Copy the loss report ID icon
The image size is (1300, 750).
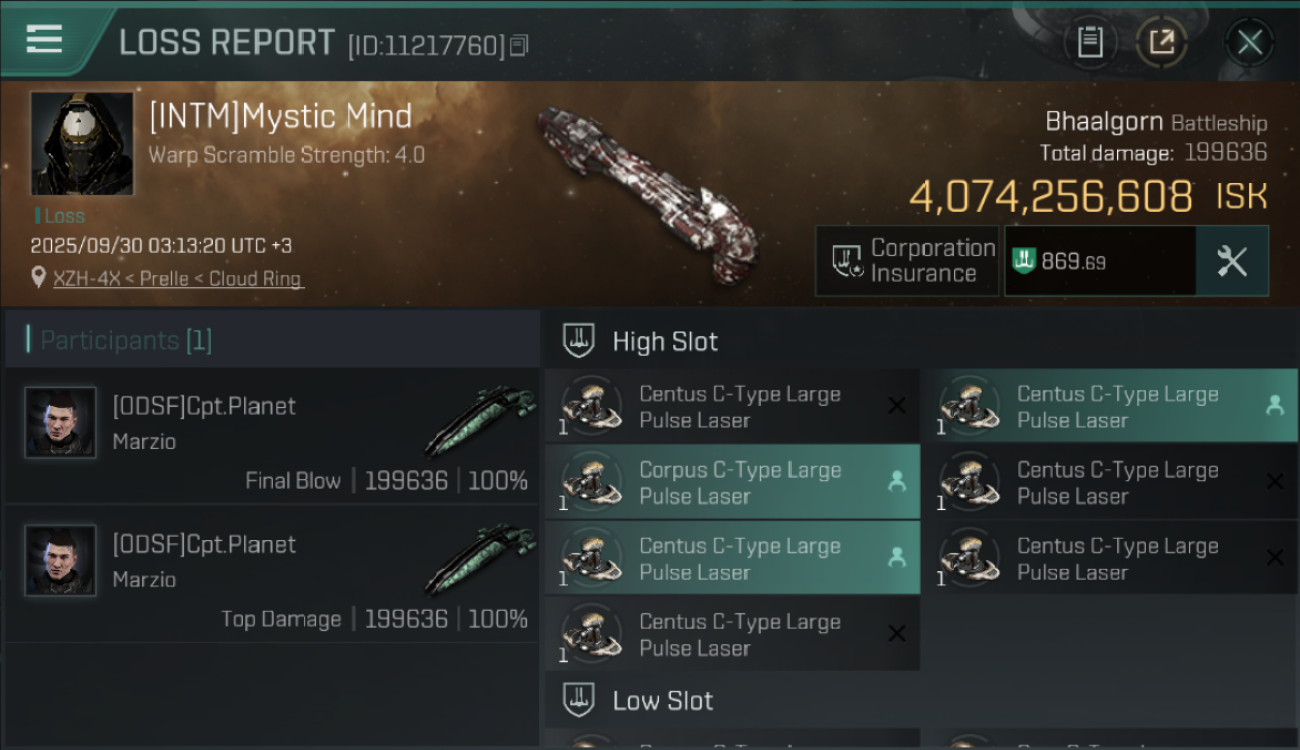click(x=519, y=46)
